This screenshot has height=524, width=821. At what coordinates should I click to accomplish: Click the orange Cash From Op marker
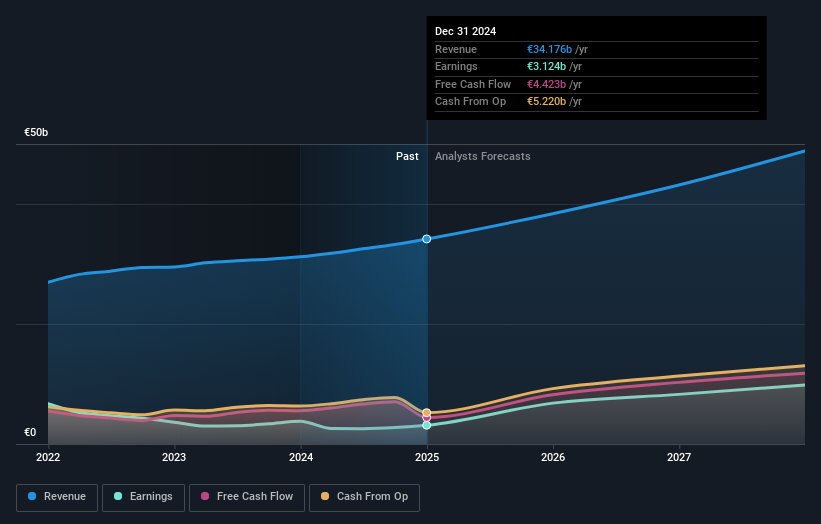tap(427, 413)
